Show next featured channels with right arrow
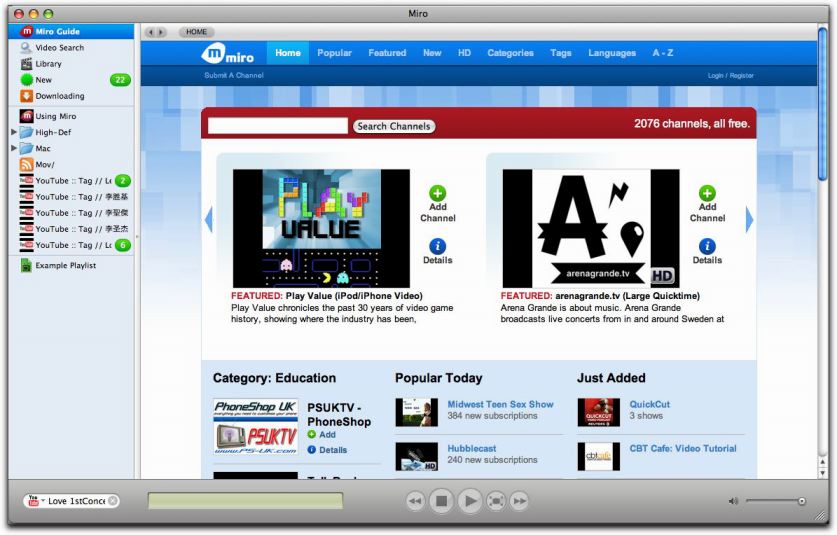This screenshot has height=535, width=837. pos(749,219)
